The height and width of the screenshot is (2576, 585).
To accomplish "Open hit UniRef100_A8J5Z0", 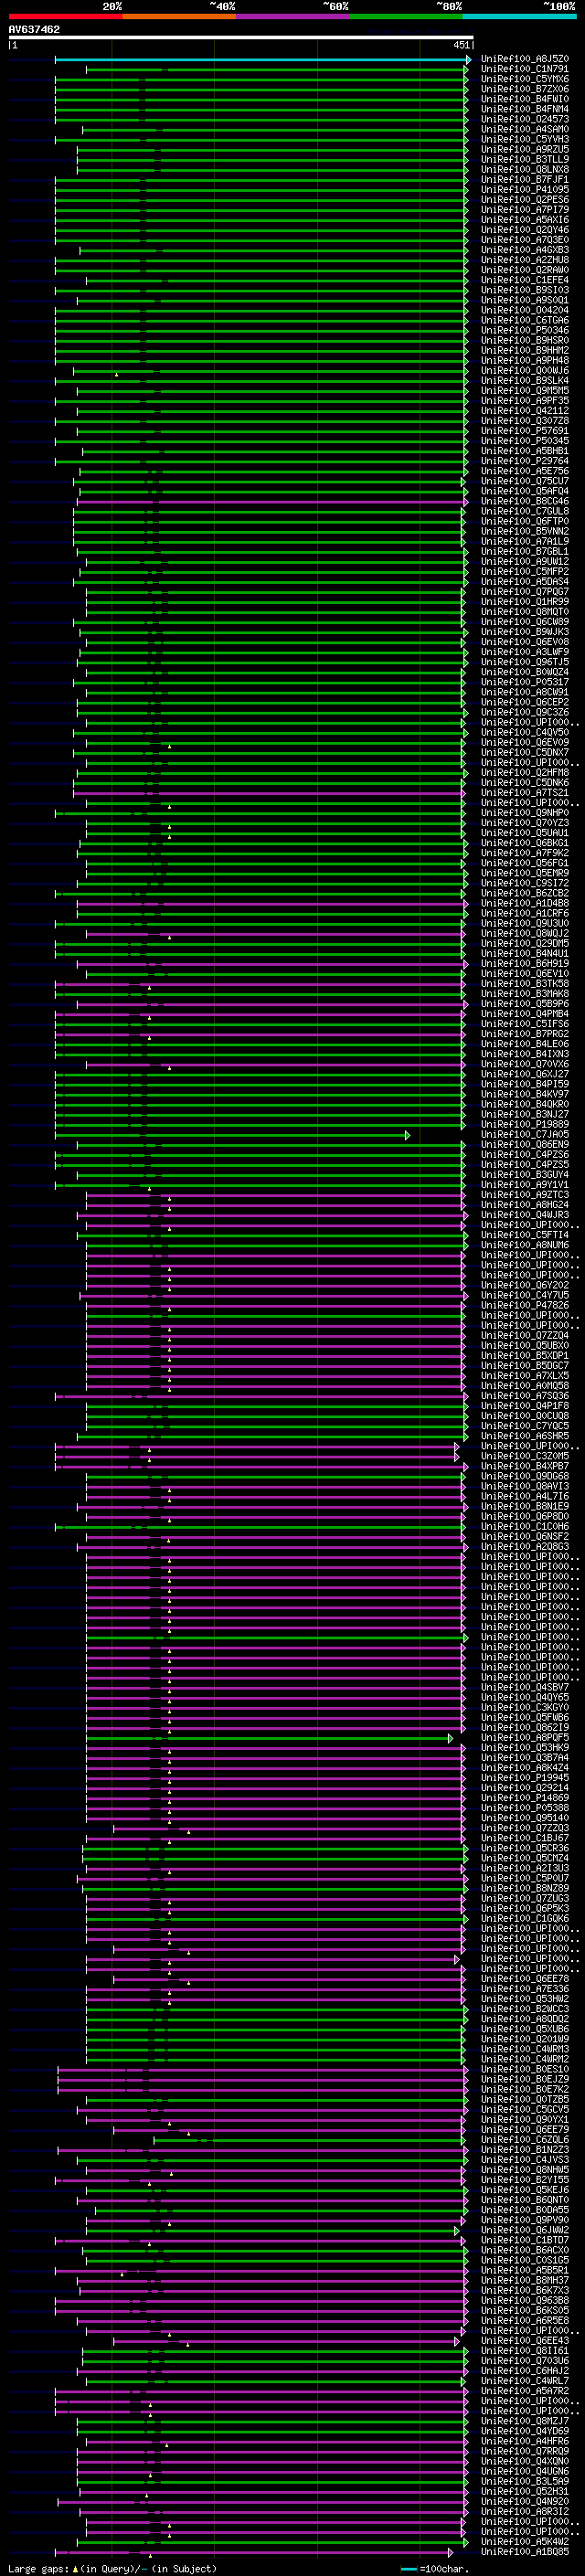I will [x=525, y=59].
